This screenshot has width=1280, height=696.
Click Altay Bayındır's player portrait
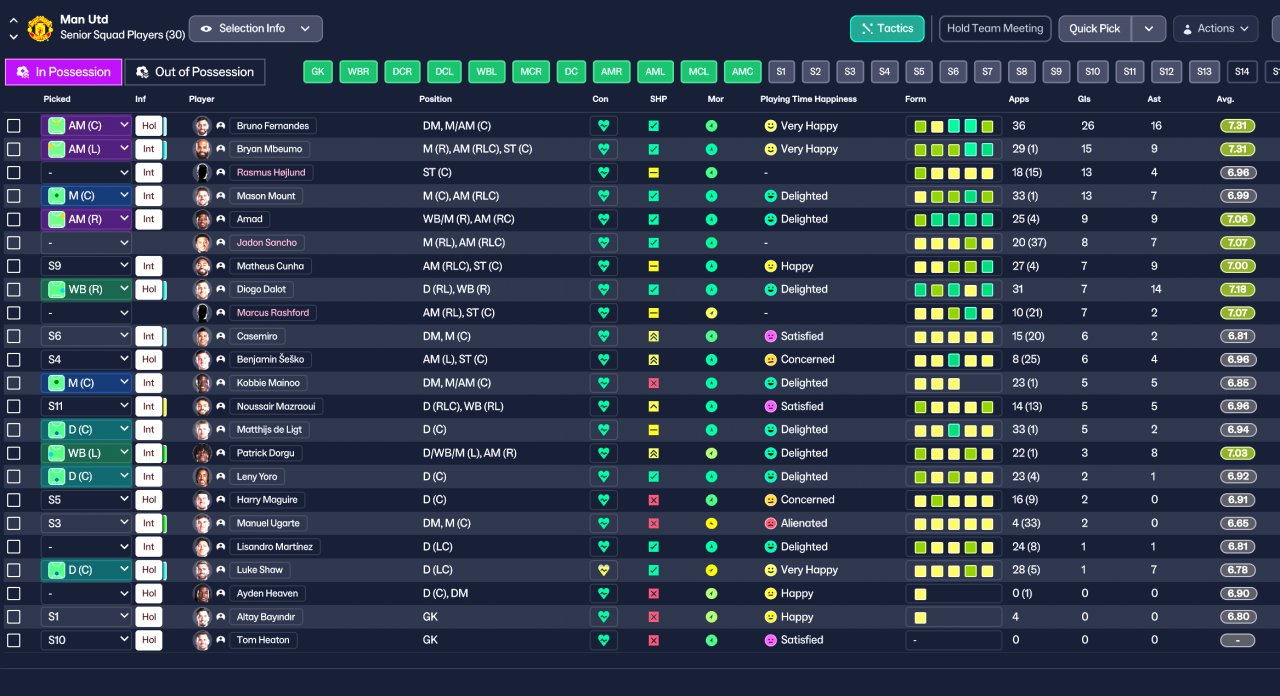click(x=203, y=617)
